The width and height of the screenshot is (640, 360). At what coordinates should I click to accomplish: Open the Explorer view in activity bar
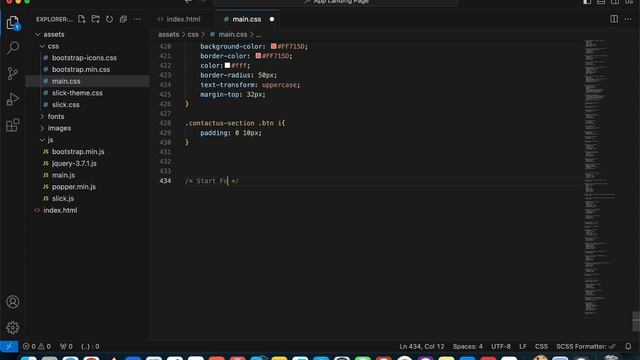click(x=13, y=22)
